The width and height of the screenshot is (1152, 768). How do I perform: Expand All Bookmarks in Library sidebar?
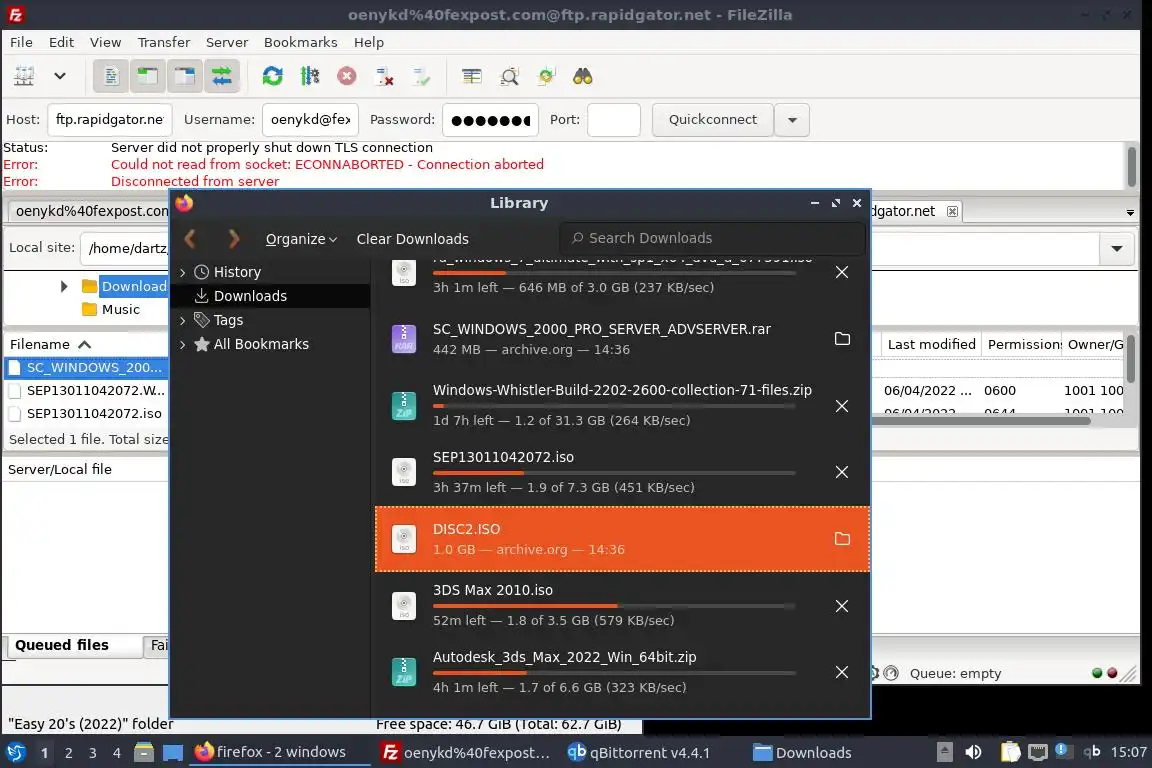click(x=182, y=344)
